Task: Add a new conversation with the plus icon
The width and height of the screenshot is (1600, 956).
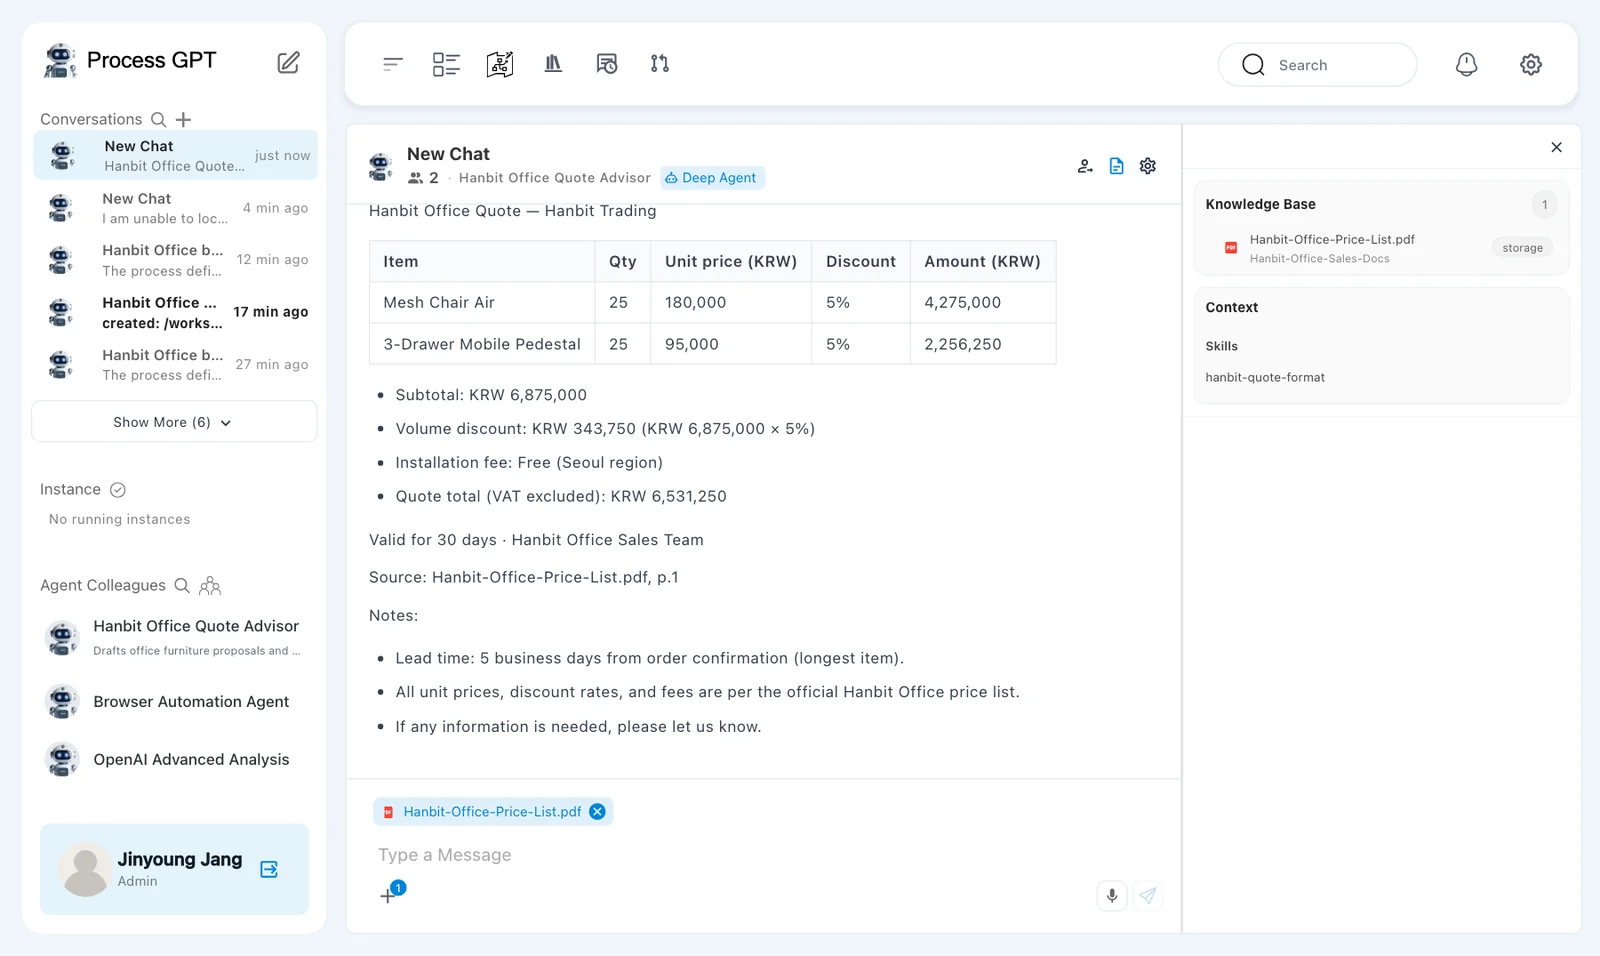Action: (x=183, y=119)
